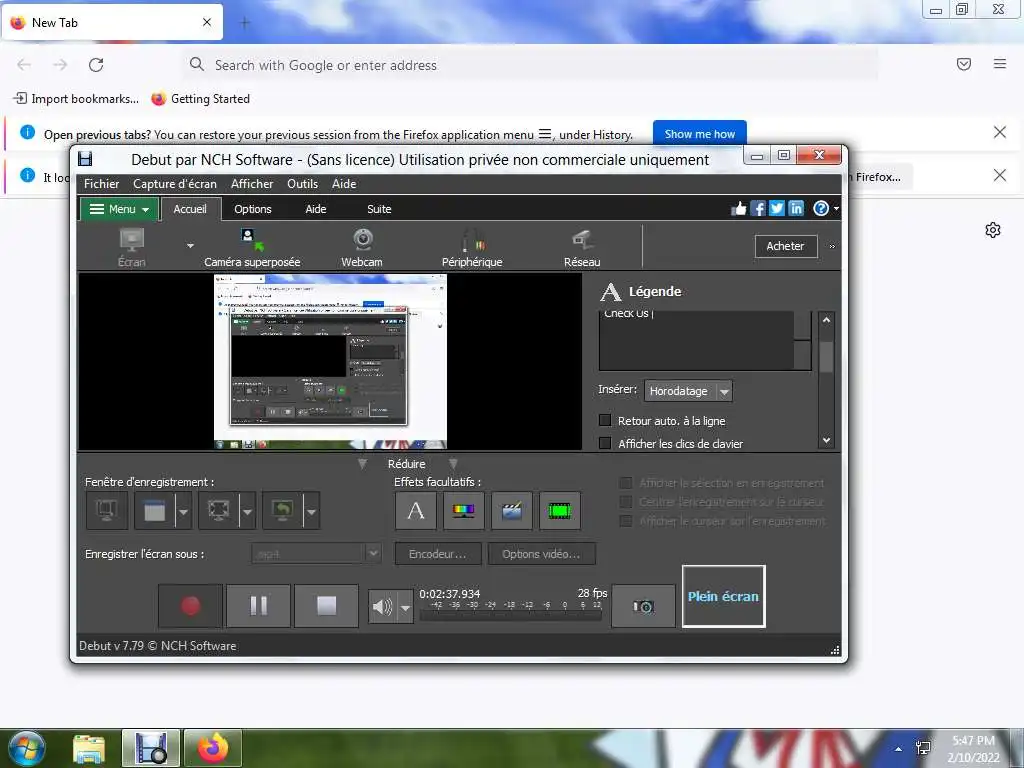Open the Encodeur… settings
Image resolution: width=1024 pixels, height=768 pixels.
pos(438,554)
